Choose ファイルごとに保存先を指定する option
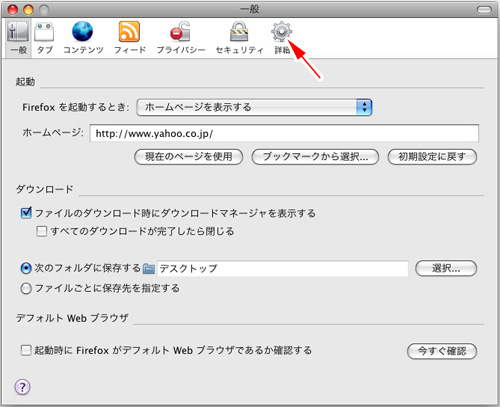The height and width of the screenshot is (407, 500). pos(26,288)
